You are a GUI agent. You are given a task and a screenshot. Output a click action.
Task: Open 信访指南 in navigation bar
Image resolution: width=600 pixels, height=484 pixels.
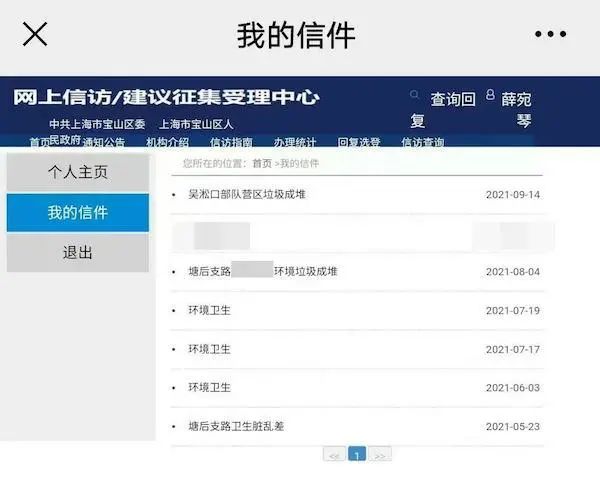pos(231,142)
